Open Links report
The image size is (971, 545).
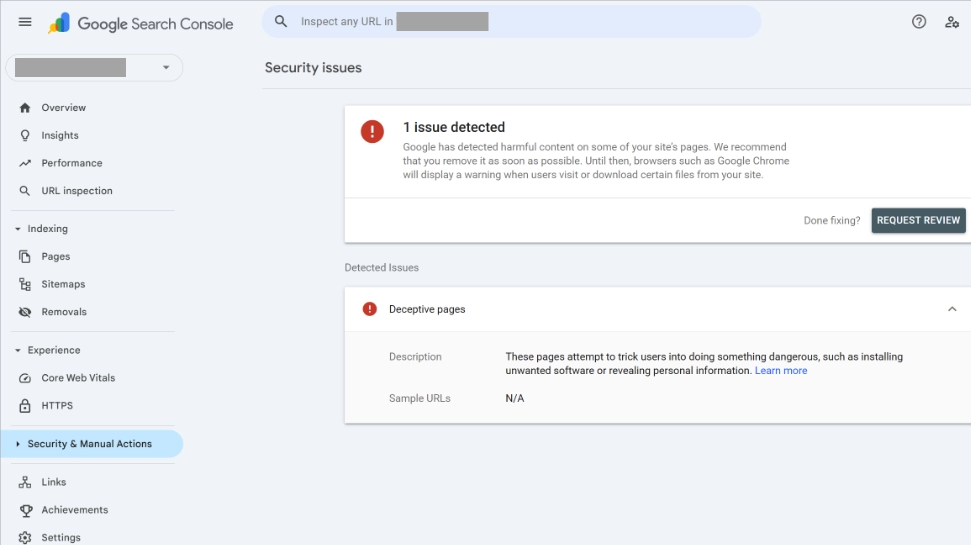click(54, 482)
